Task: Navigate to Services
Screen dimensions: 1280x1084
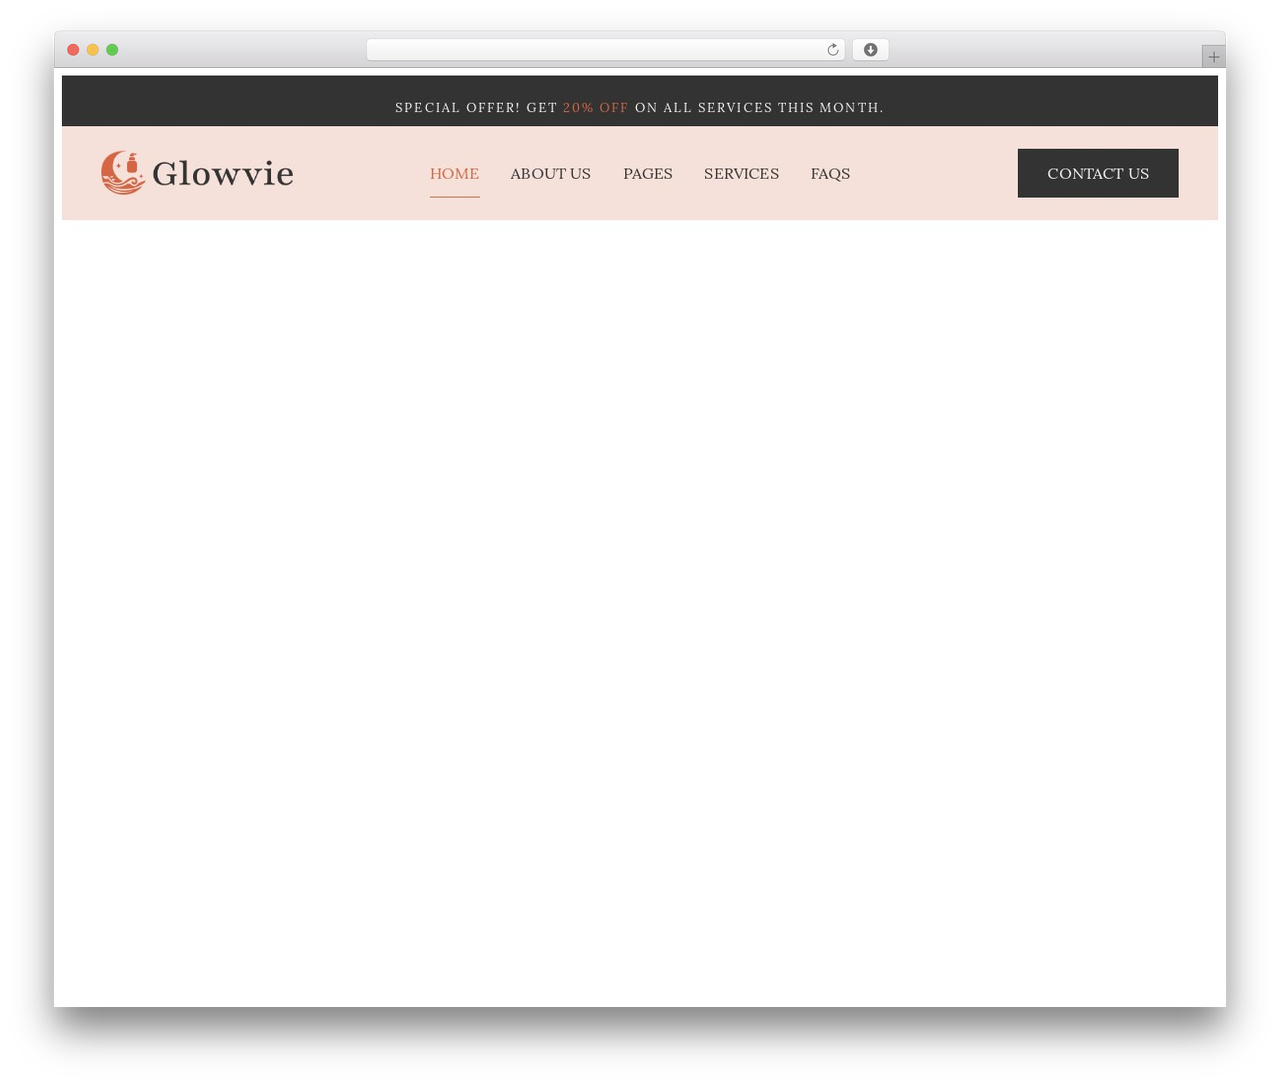Action: tap(741, 173)
